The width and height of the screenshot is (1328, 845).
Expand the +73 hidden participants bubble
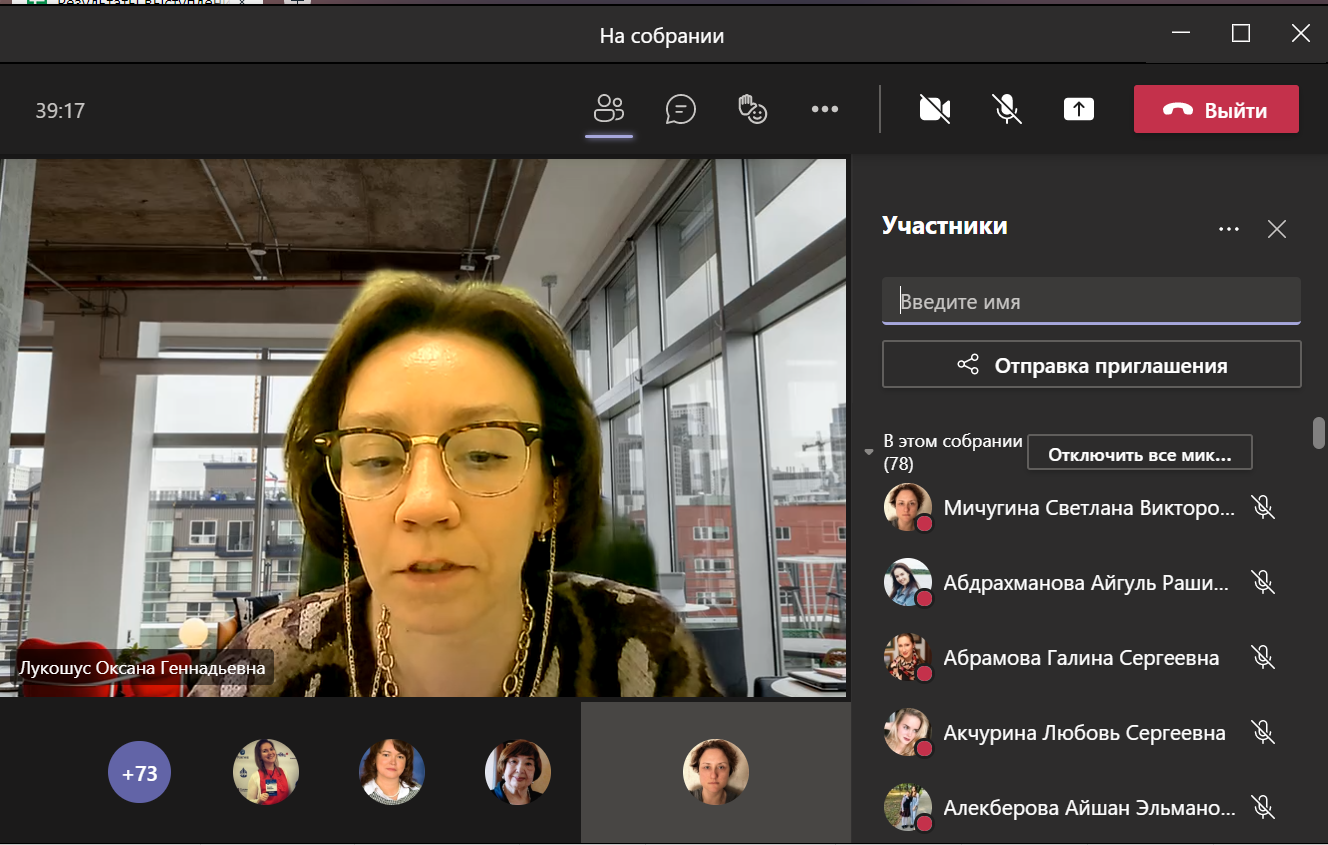tap(139, 773)
